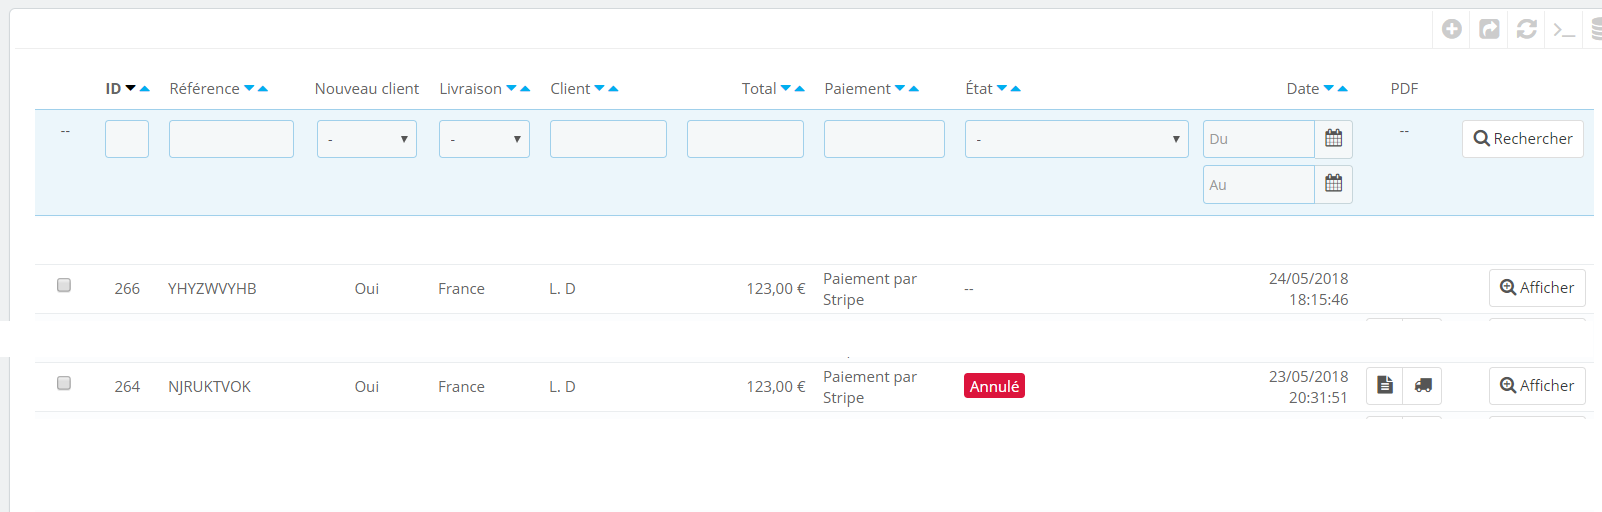Focus the Total filter field

click(745, 139)
